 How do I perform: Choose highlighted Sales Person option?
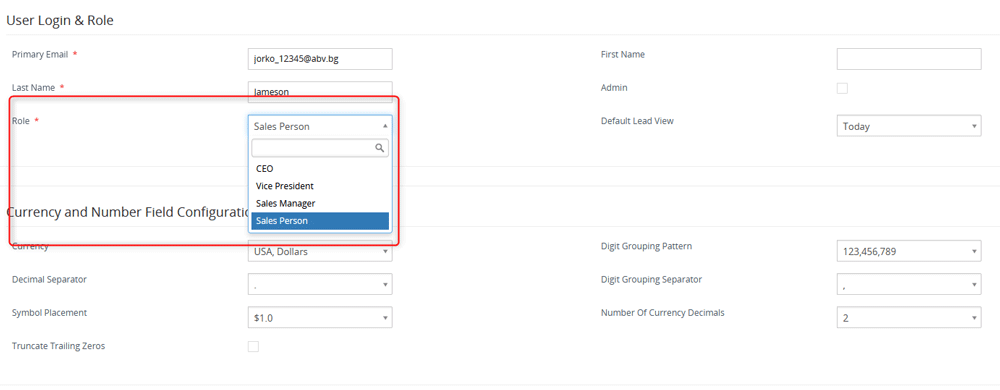[320, 220]
